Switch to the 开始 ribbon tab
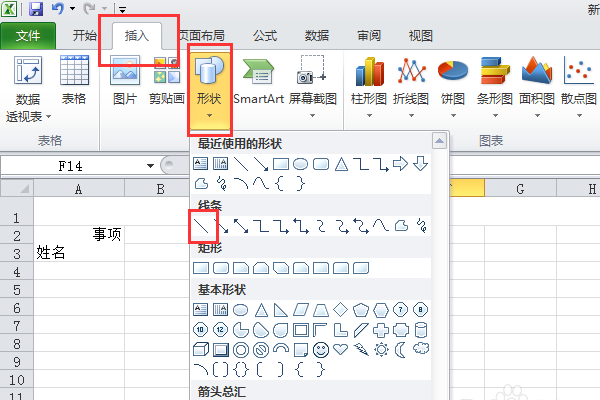This screenshot has height=400, width=600. tap(84, 36)
